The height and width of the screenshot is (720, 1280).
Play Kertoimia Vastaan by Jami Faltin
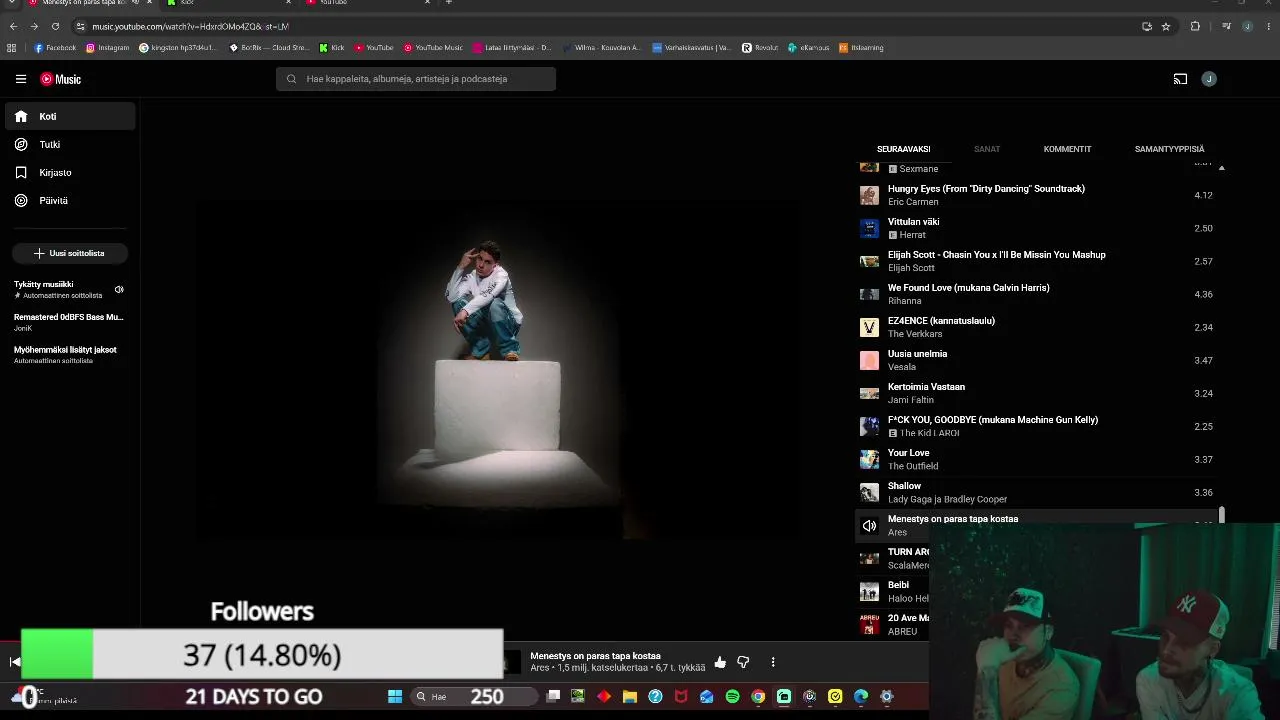(x=1037, y=393)
